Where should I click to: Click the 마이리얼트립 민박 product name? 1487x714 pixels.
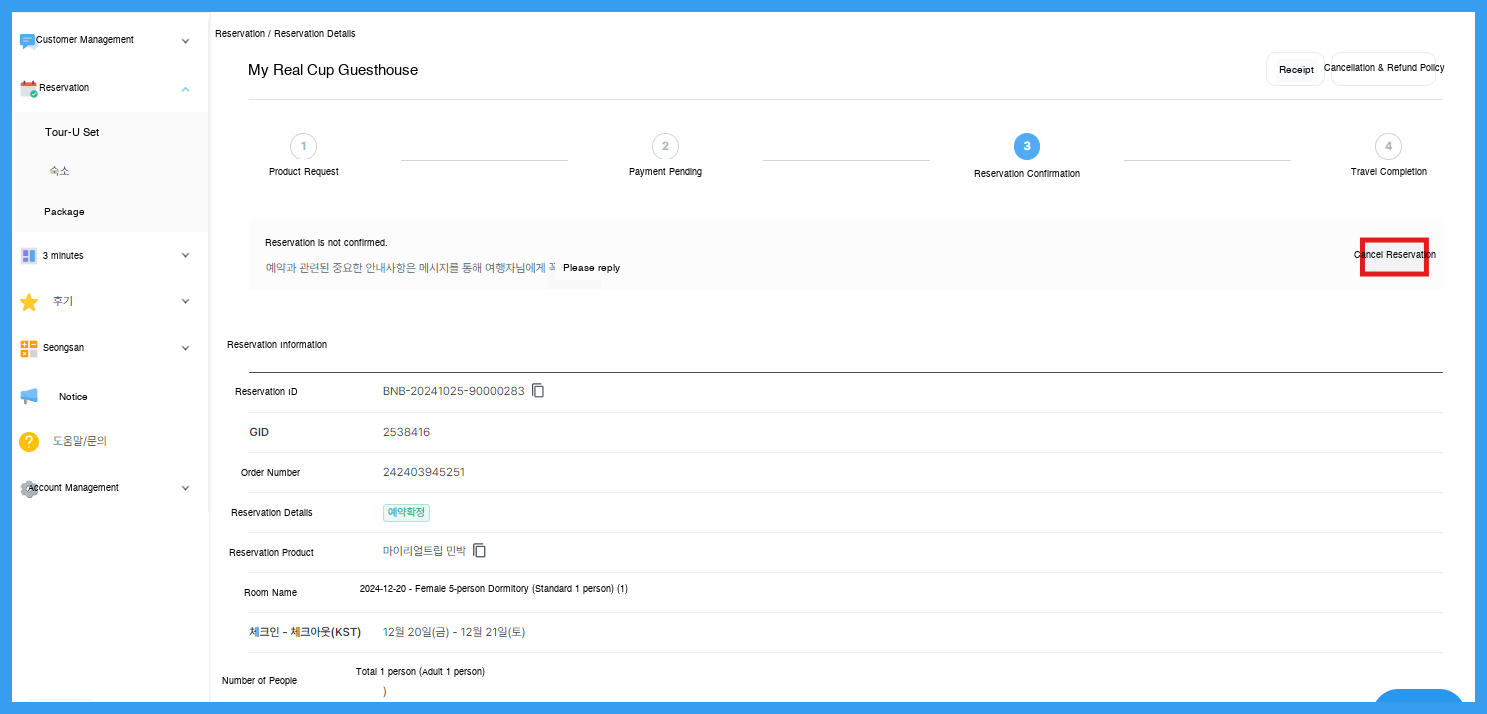pyautogui.click(x=424, y=551)
